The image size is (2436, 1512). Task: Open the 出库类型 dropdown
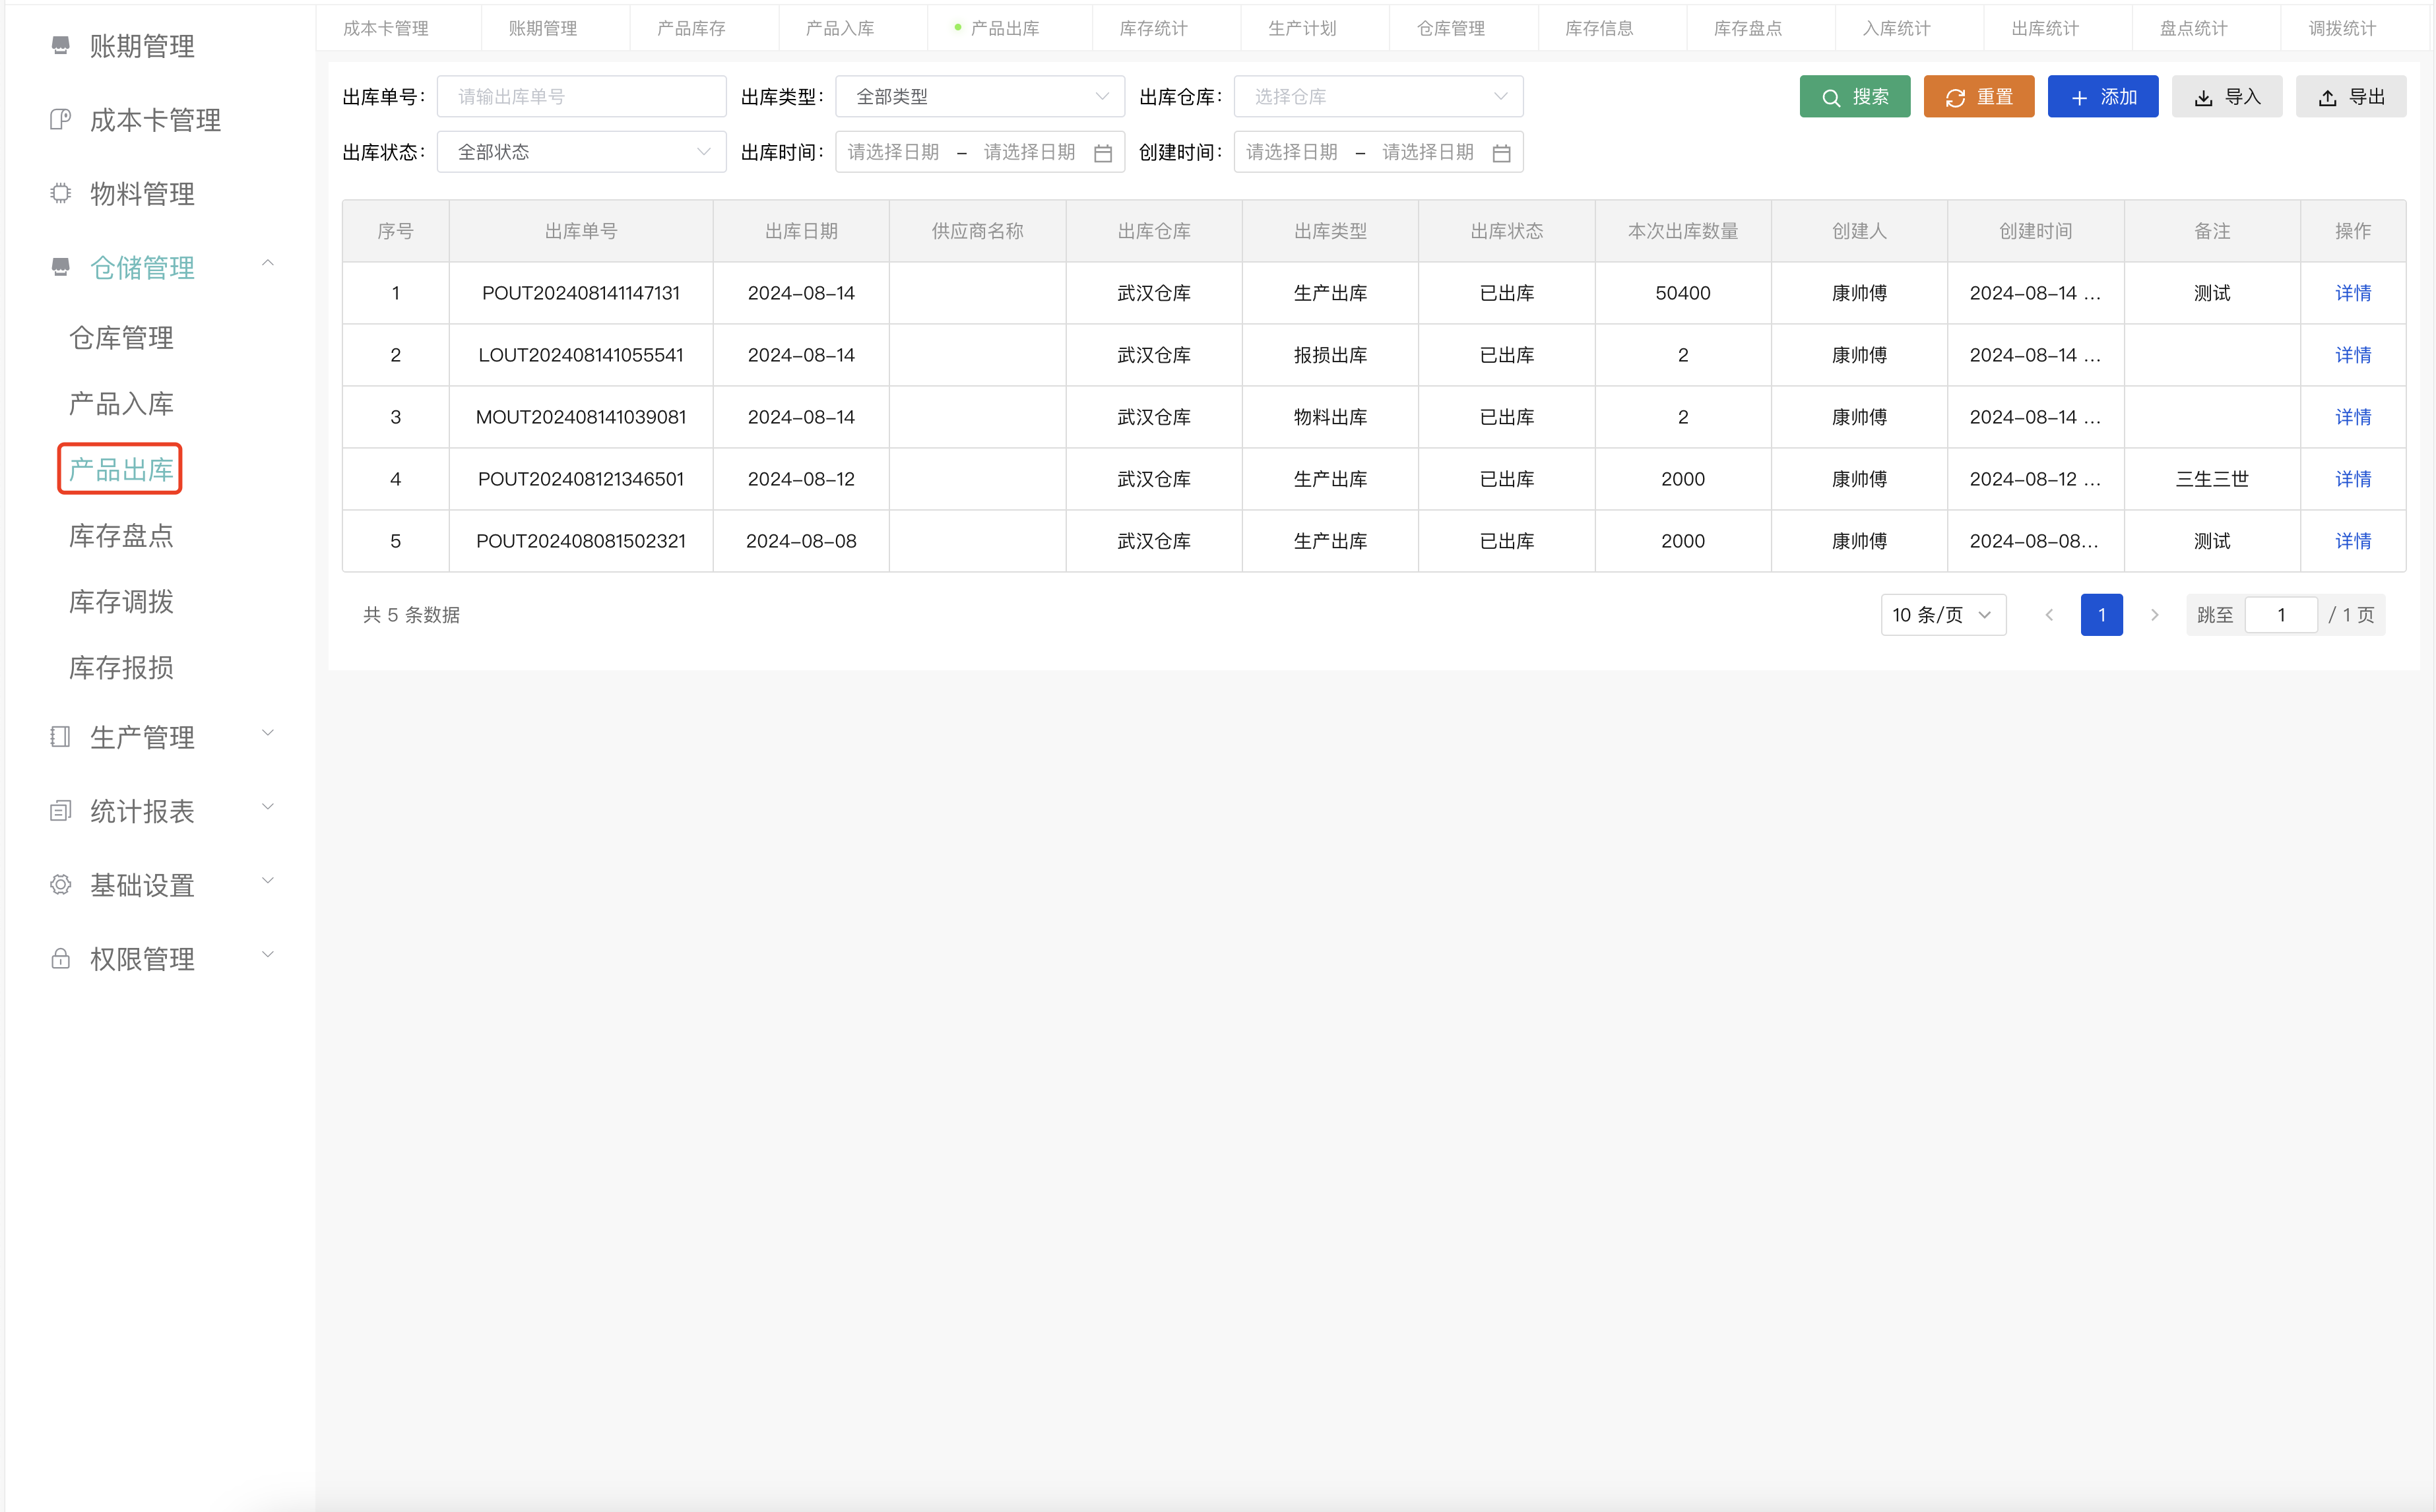point(980,97)
